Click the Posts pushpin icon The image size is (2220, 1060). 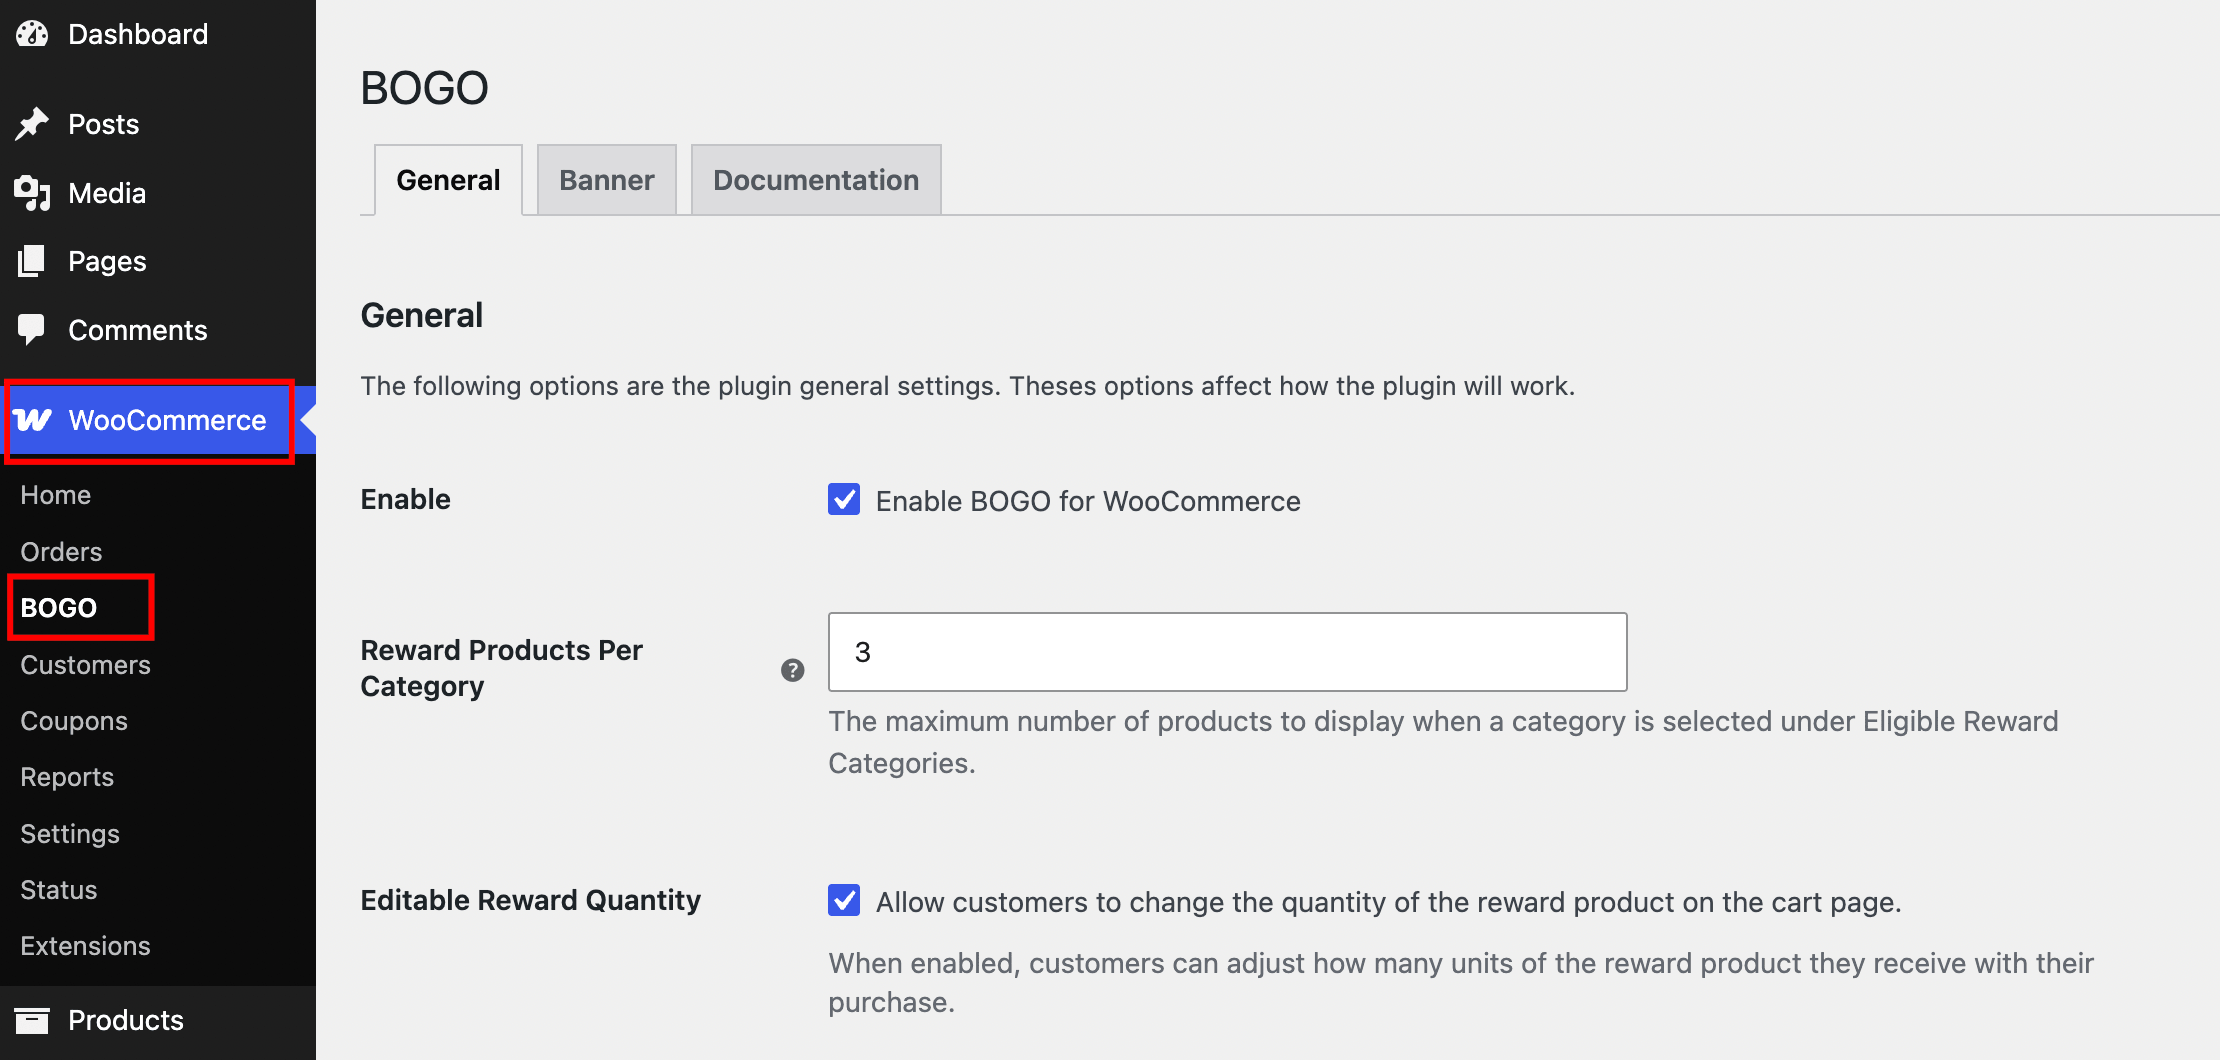pyautogui.click(x=32, y=124)
